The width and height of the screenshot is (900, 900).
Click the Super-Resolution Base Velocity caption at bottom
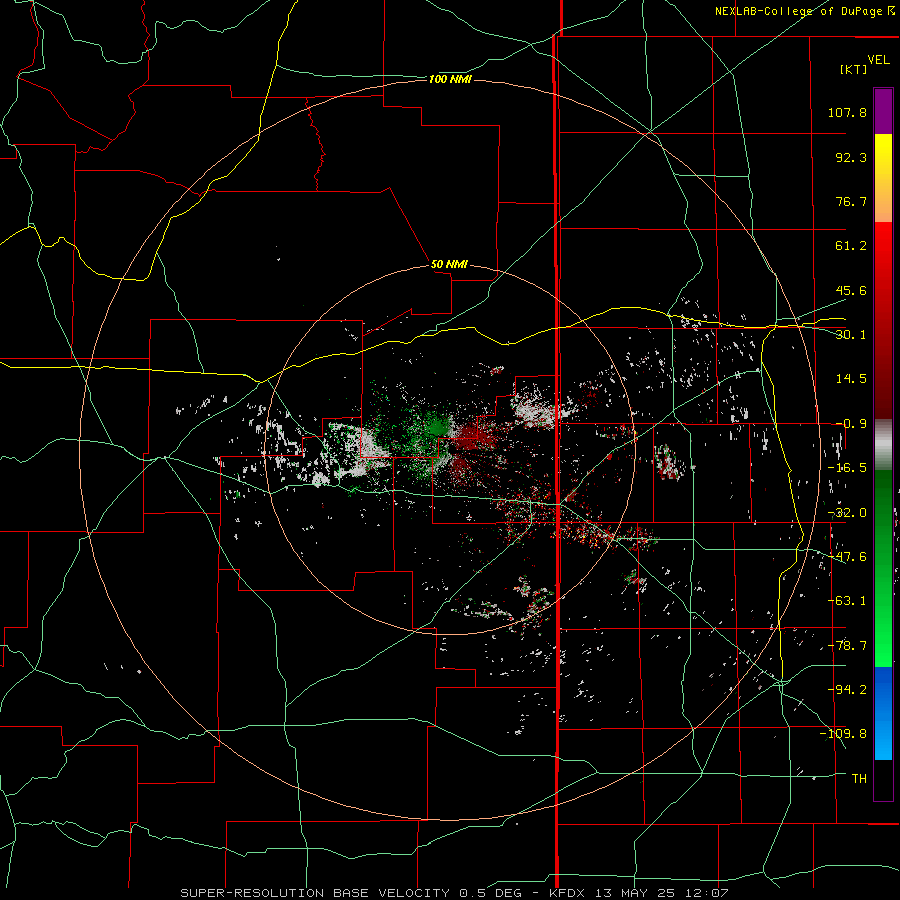point(455,893)
